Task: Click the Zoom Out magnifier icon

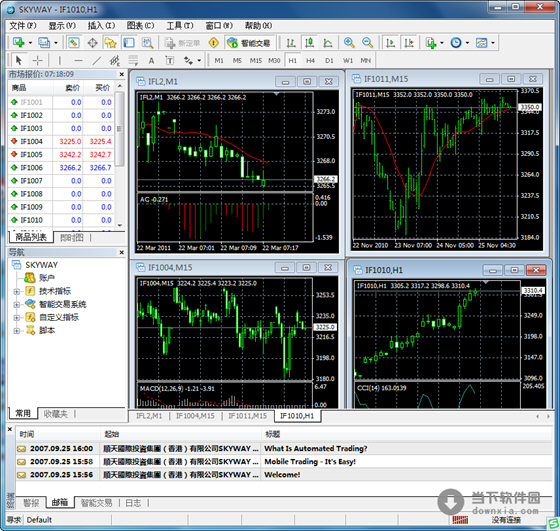Action: coord(367,42)
